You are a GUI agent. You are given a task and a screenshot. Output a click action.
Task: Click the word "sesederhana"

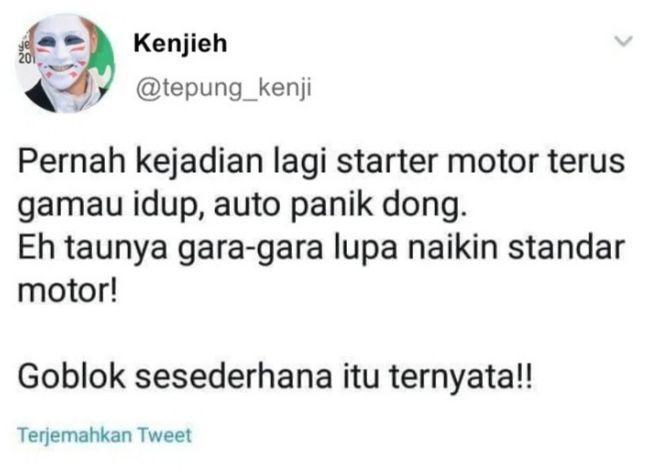(x=233, y=376)
